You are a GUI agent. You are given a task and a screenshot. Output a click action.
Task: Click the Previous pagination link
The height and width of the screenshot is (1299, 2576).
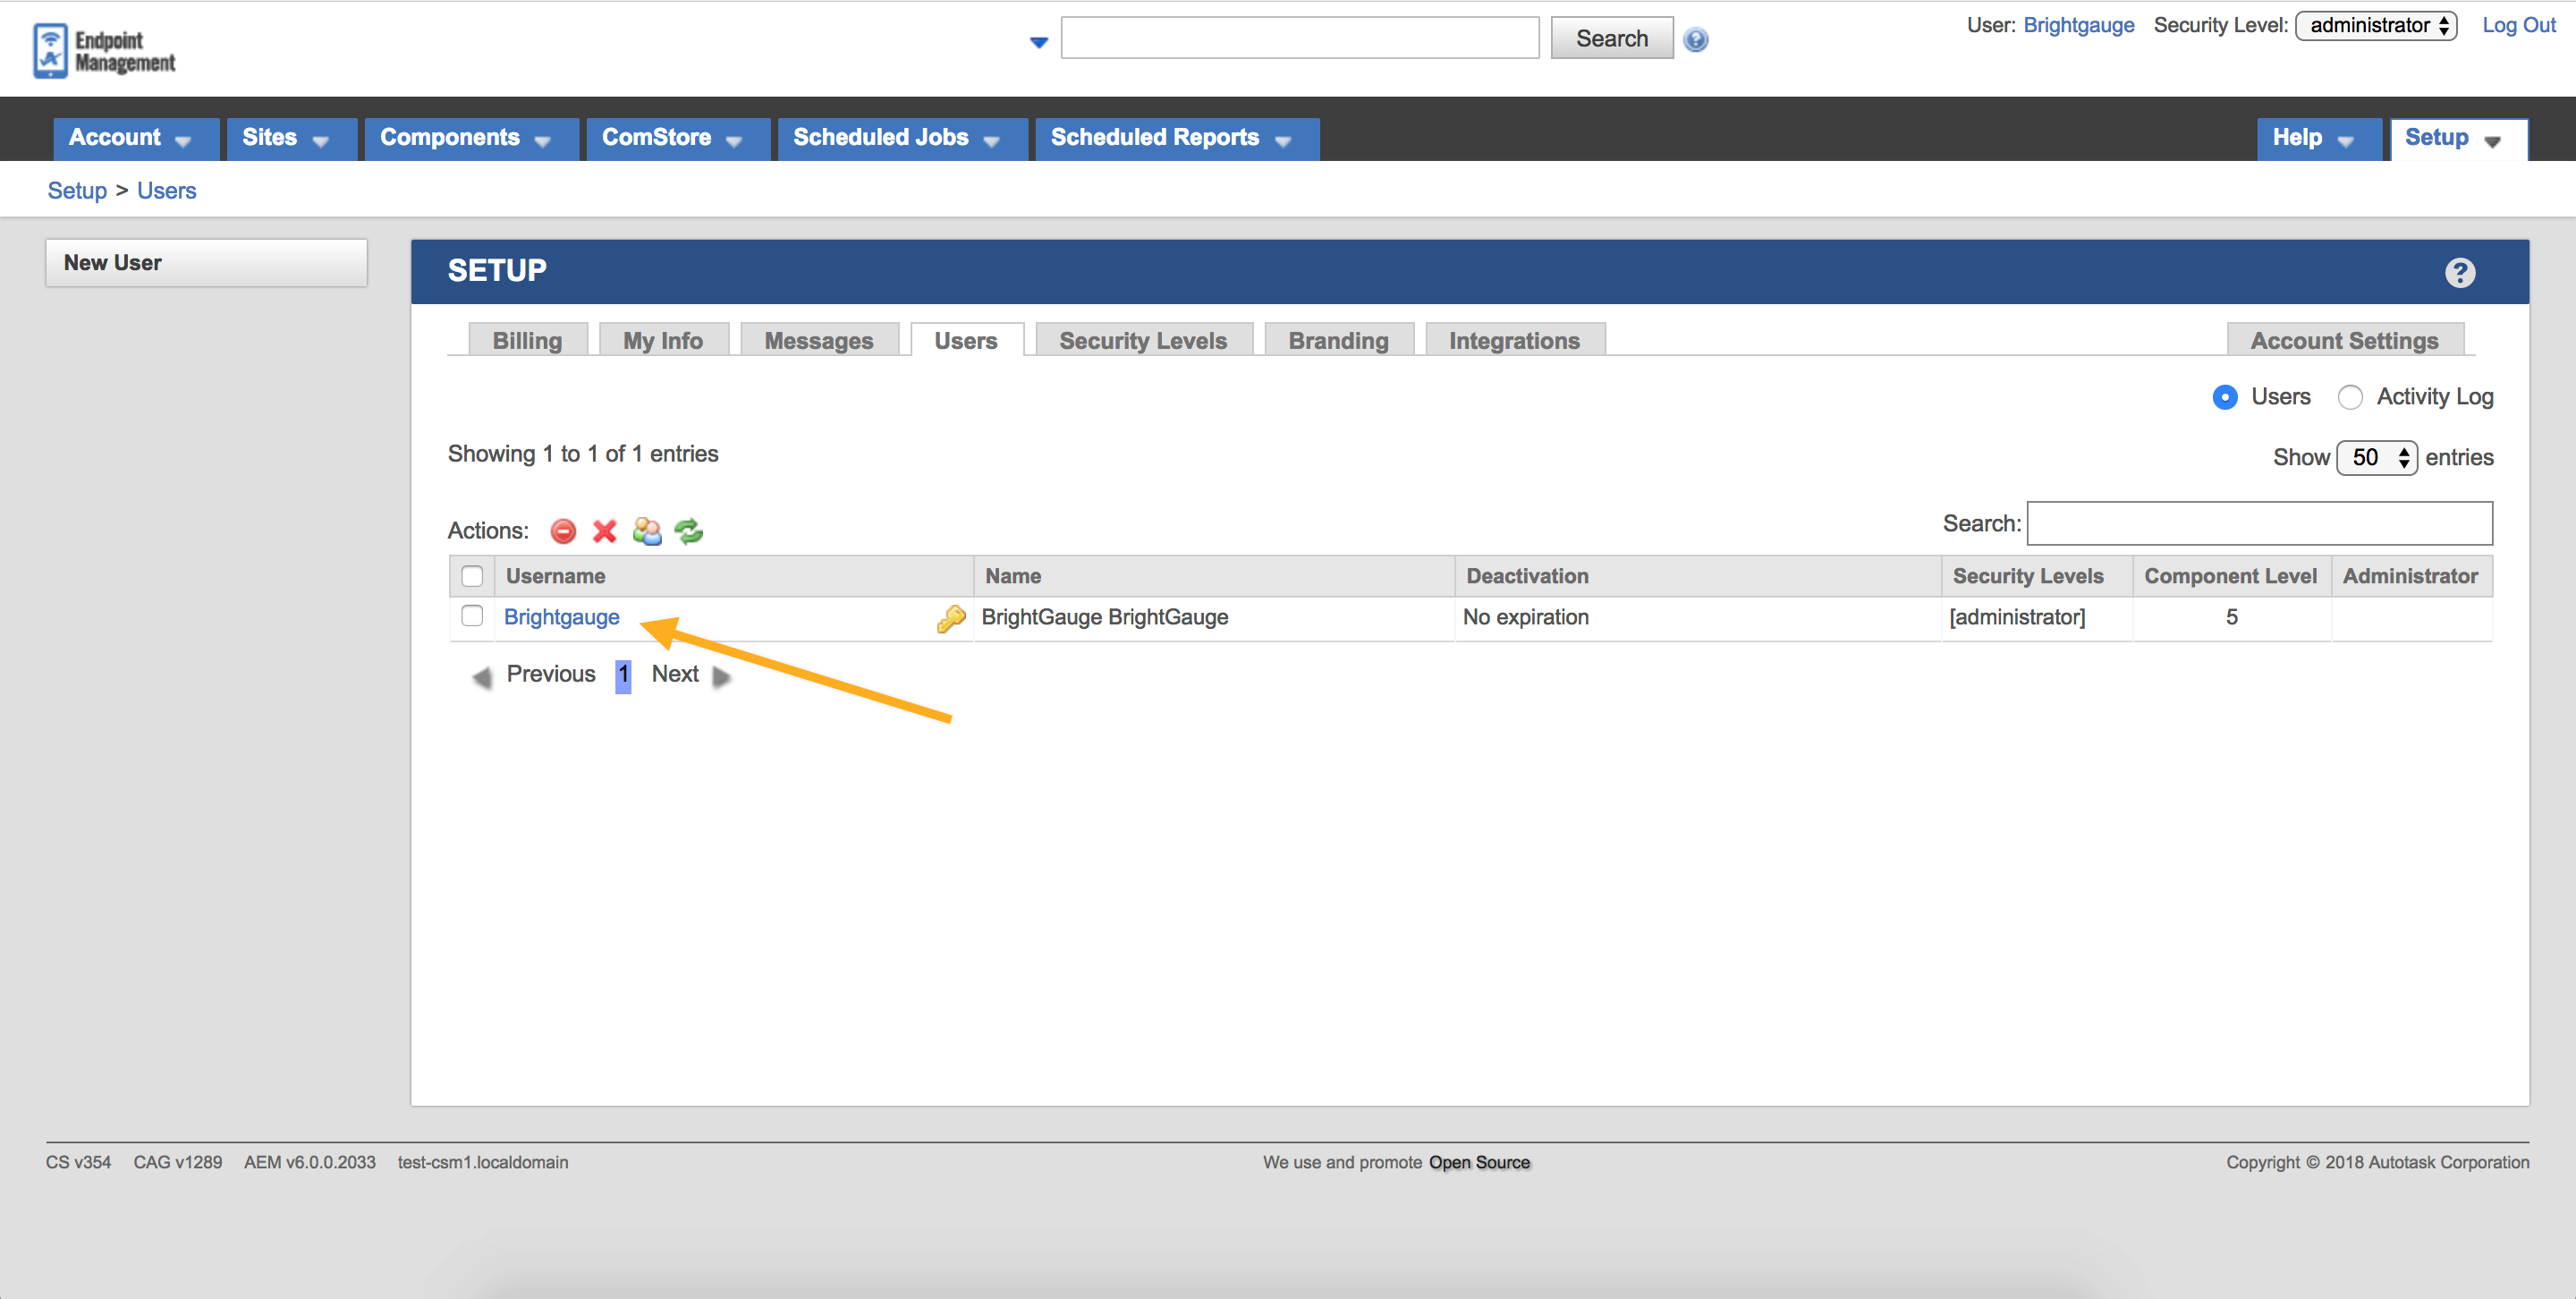(x=551, y=675)
